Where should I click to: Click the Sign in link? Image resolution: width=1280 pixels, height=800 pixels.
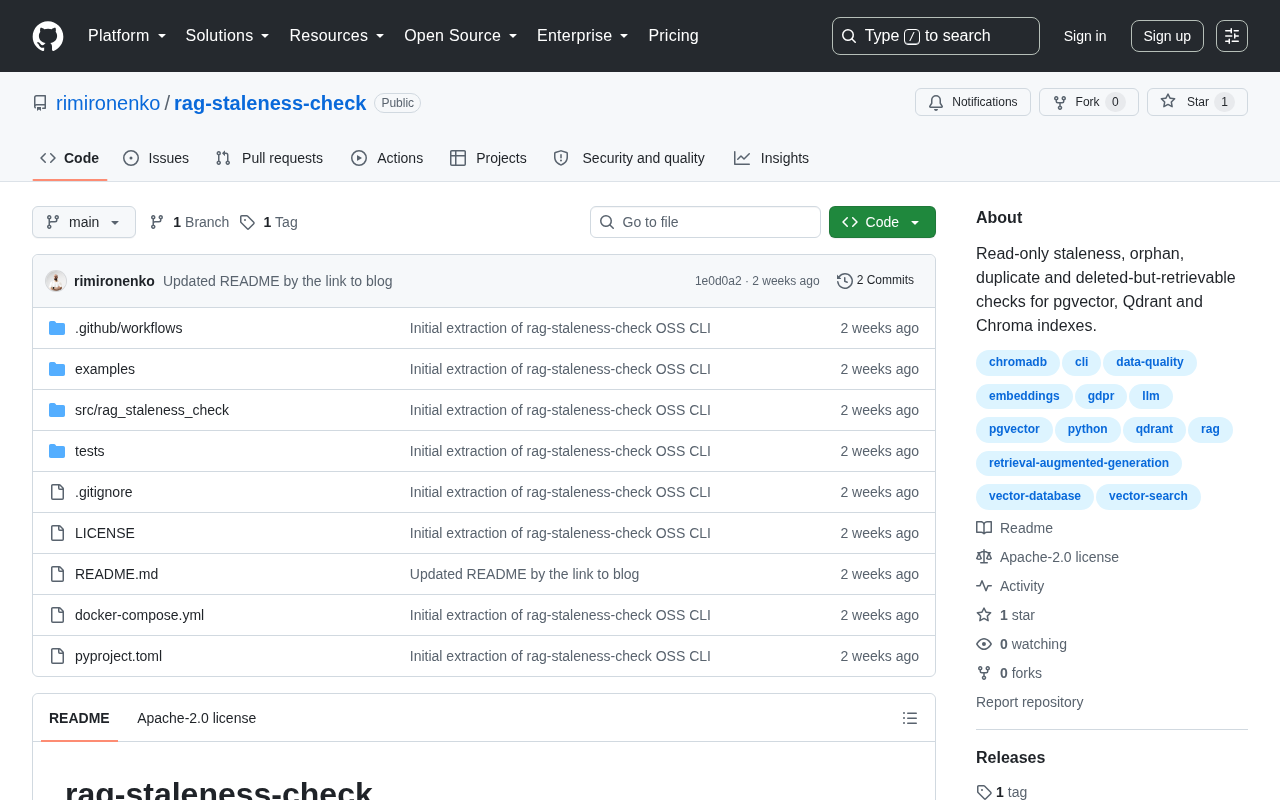coord(1085,36)
